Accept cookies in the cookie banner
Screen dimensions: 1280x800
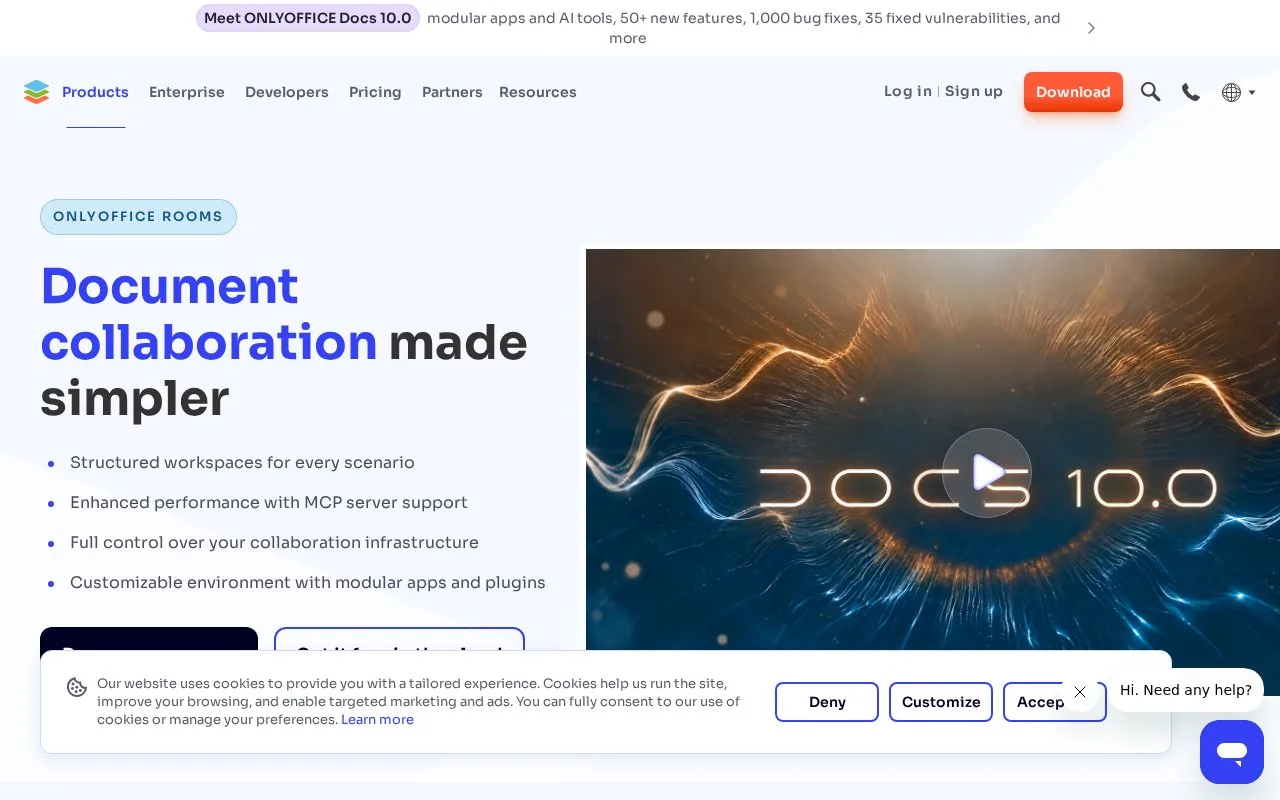click(1054, 702)
